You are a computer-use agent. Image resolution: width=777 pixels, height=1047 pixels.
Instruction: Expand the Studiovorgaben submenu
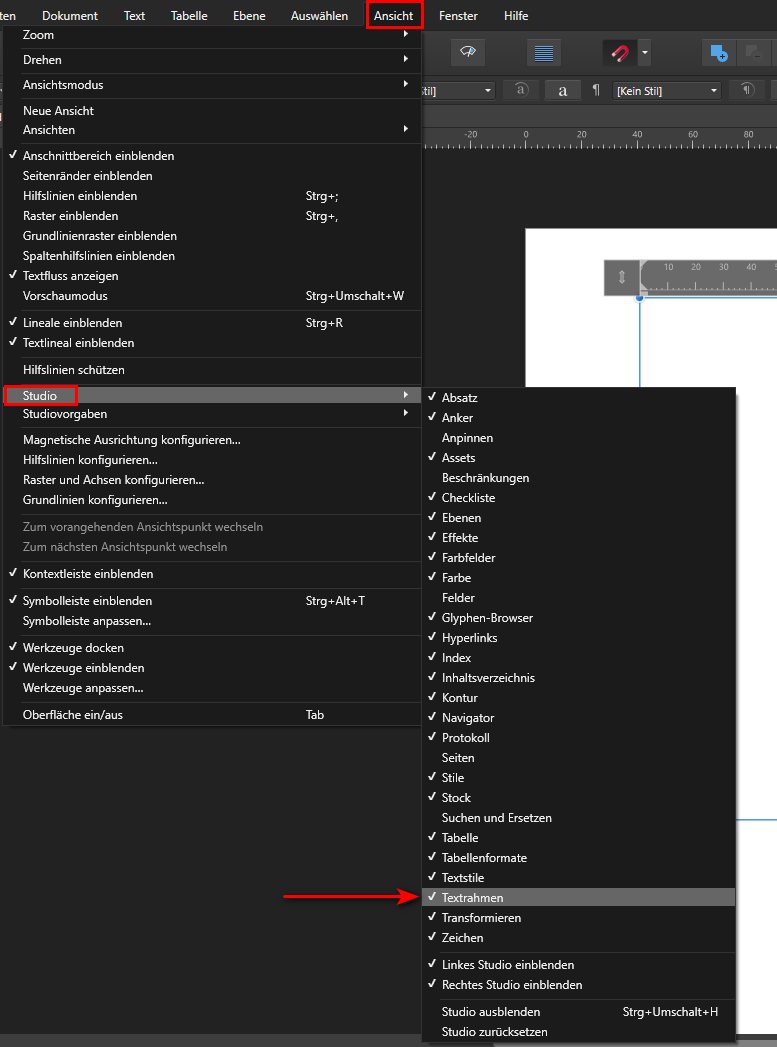[212, 414]
